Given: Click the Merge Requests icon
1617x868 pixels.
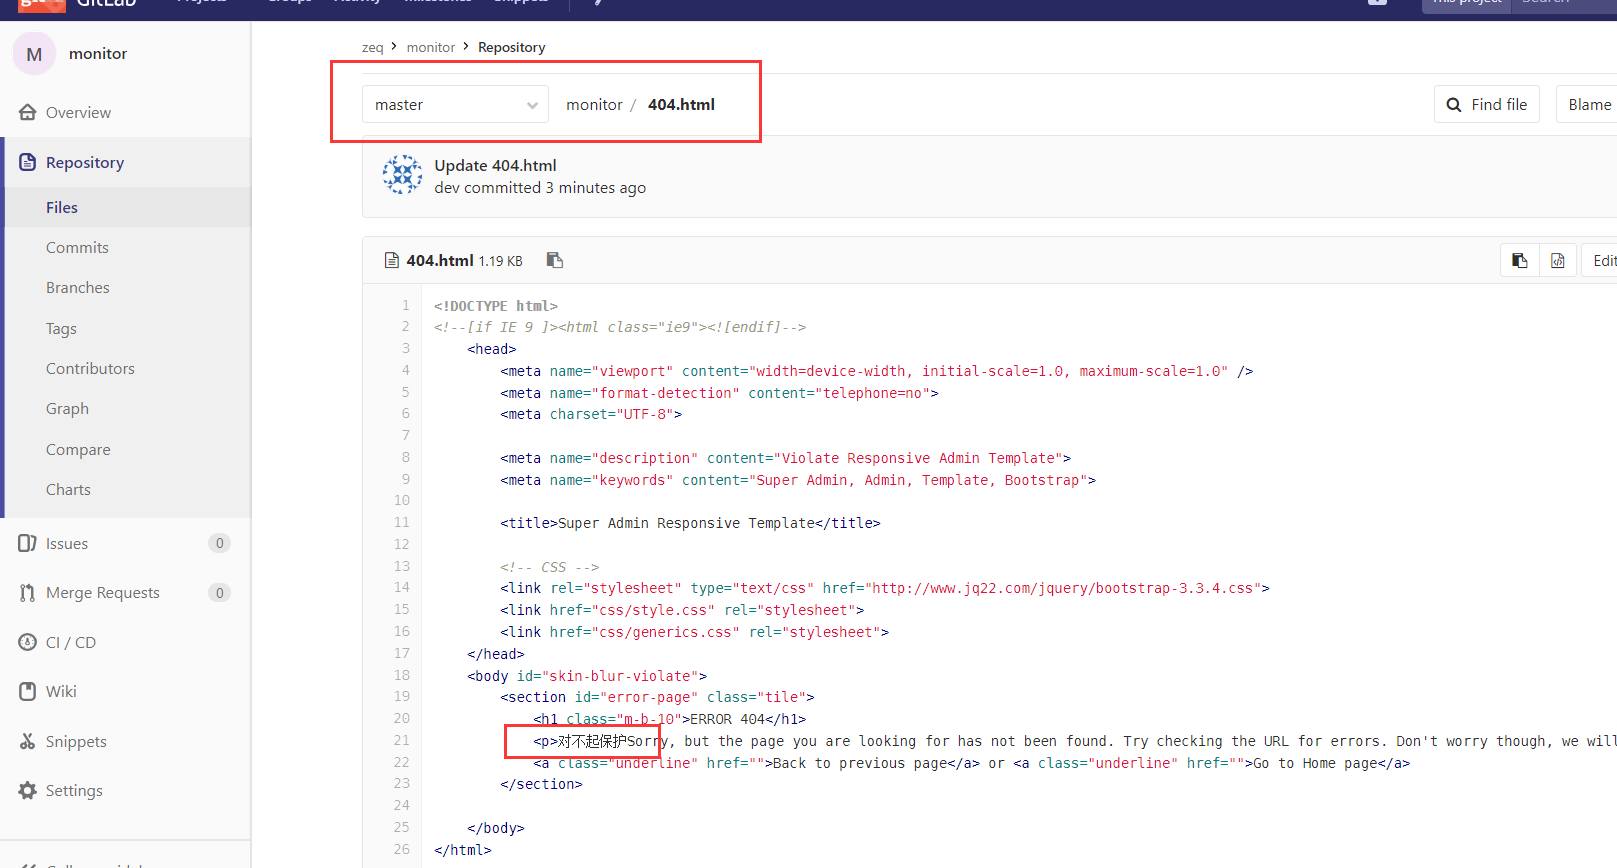Looking at the screenshot, I should coord(28,593).
